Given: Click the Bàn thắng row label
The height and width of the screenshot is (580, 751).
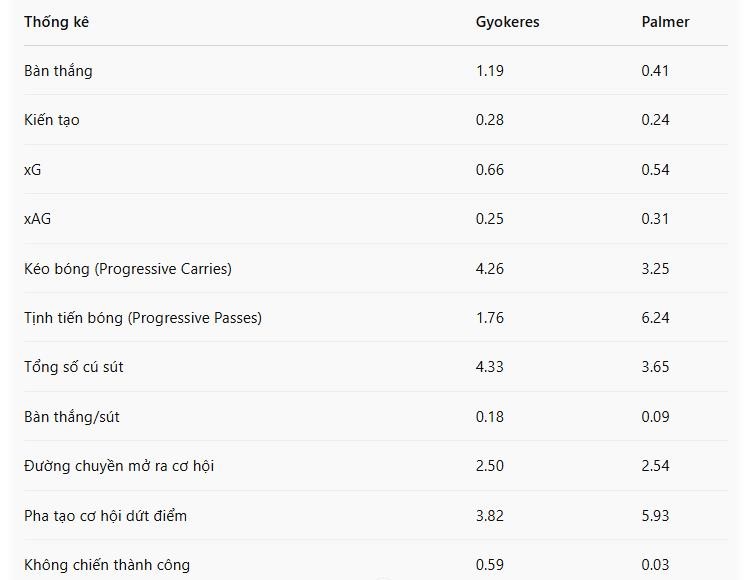Looking at the screenshot, I should coord(58,71).
